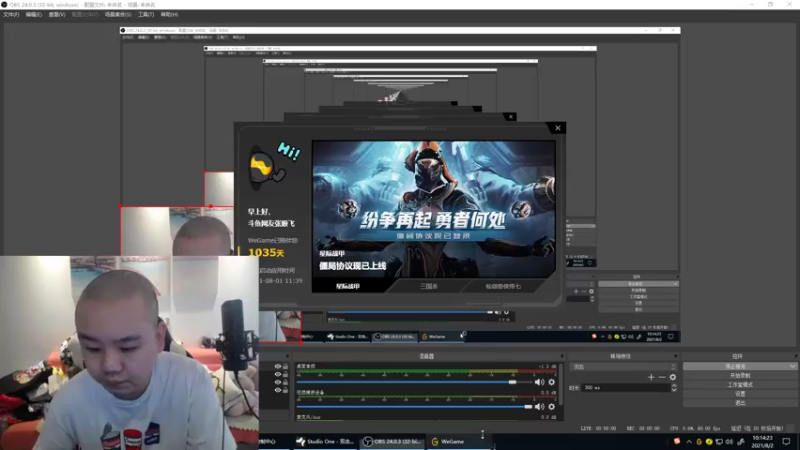Open the Edit (编辑) menu
Screen dimensions: 800x450
(x=34, y=15)
